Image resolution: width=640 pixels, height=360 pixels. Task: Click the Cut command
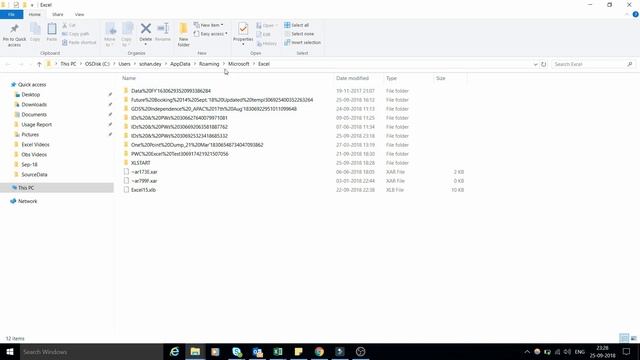click(69, 25)
